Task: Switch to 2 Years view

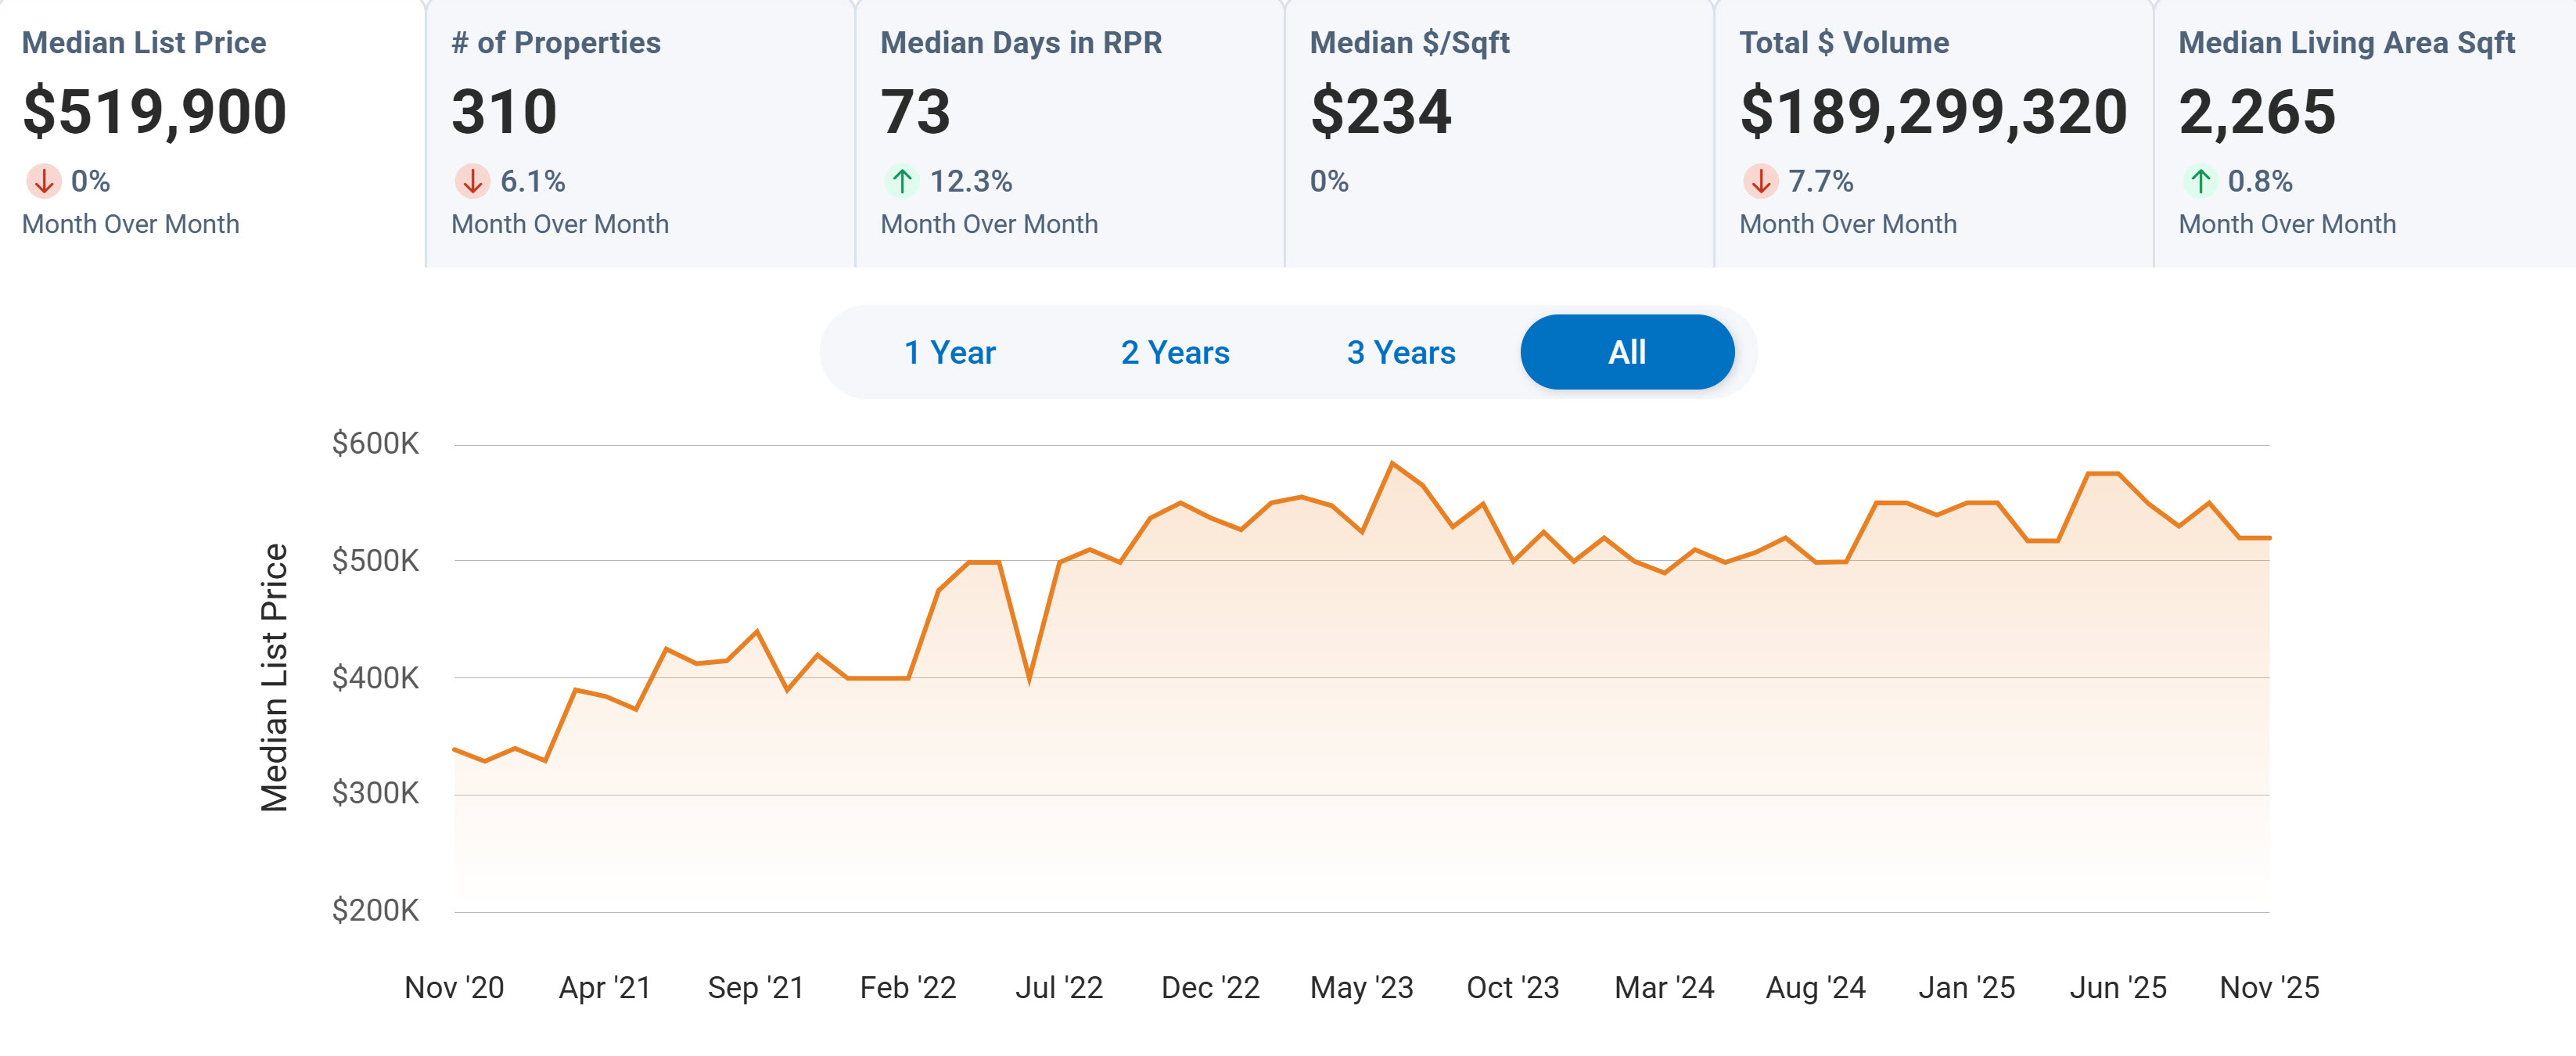Action: [1174, 352]
